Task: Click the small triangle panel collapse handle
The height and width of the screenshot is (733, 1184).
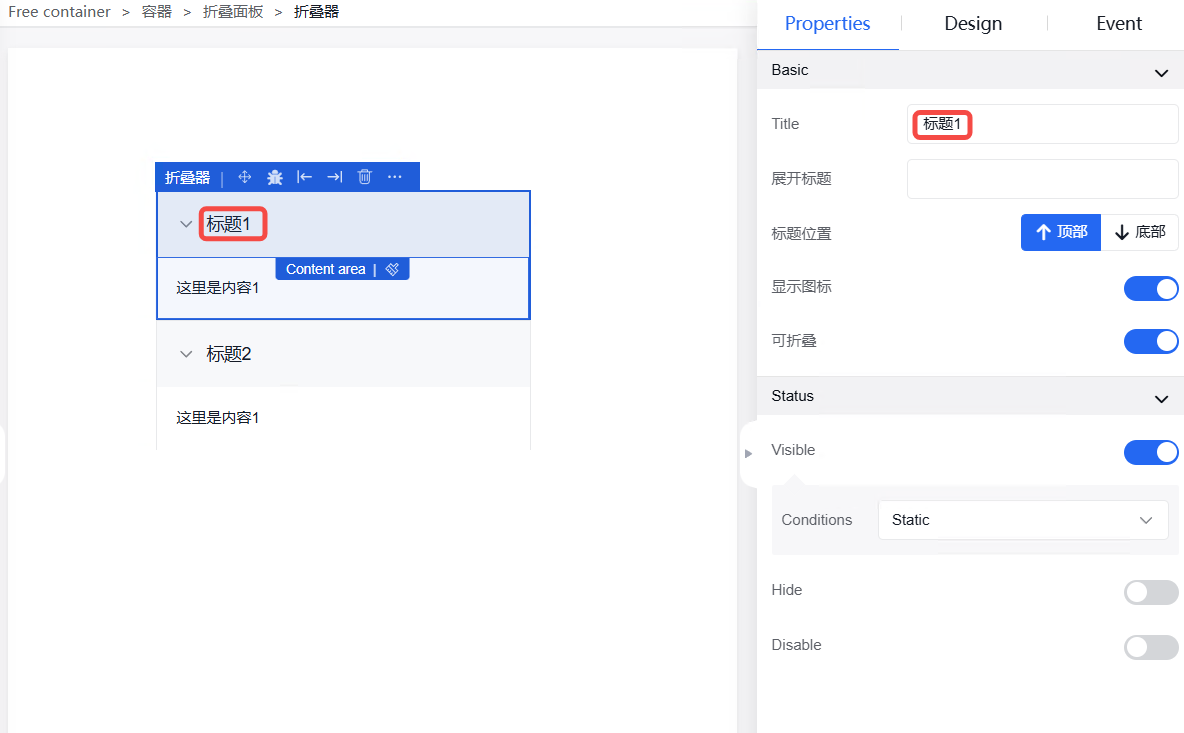Action: tap(748, 454)
